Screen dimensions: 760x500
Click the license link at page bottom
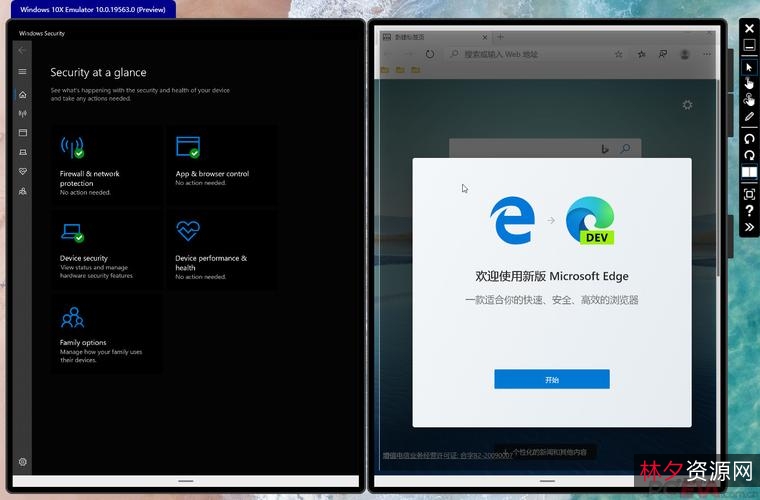click(x=447, y=455)
